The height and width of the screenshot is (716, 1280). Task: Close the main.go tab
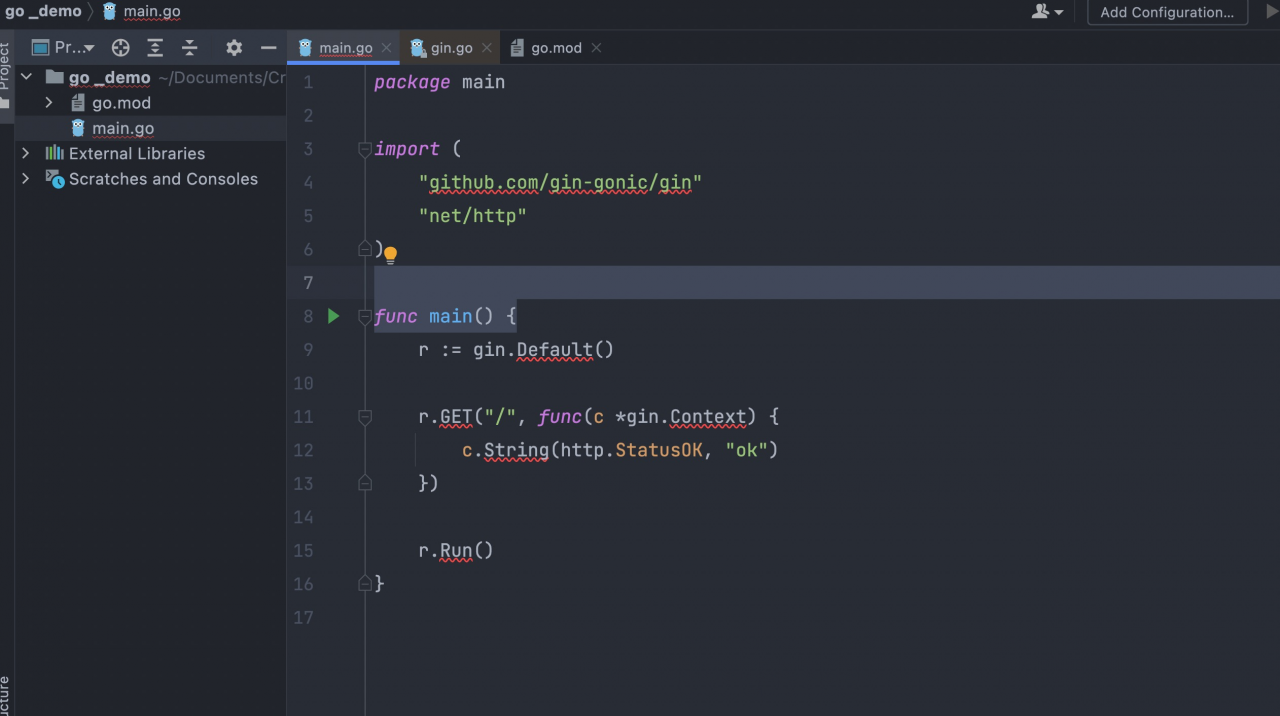388,48
